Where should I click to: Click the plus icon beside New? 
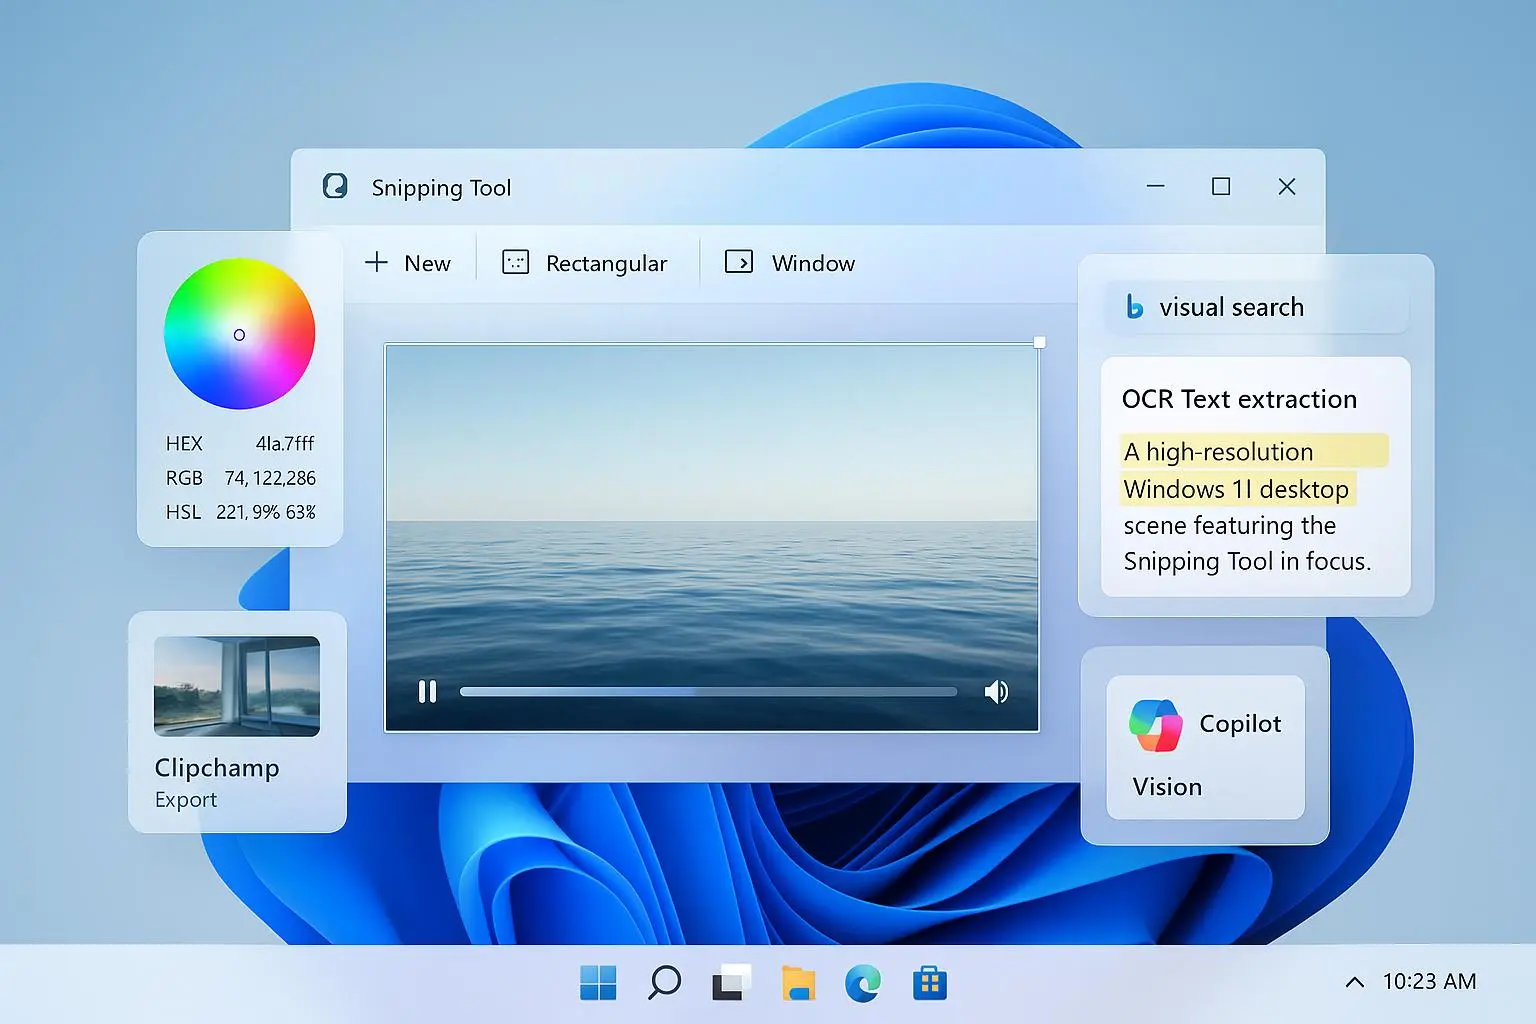coord(376,262)
